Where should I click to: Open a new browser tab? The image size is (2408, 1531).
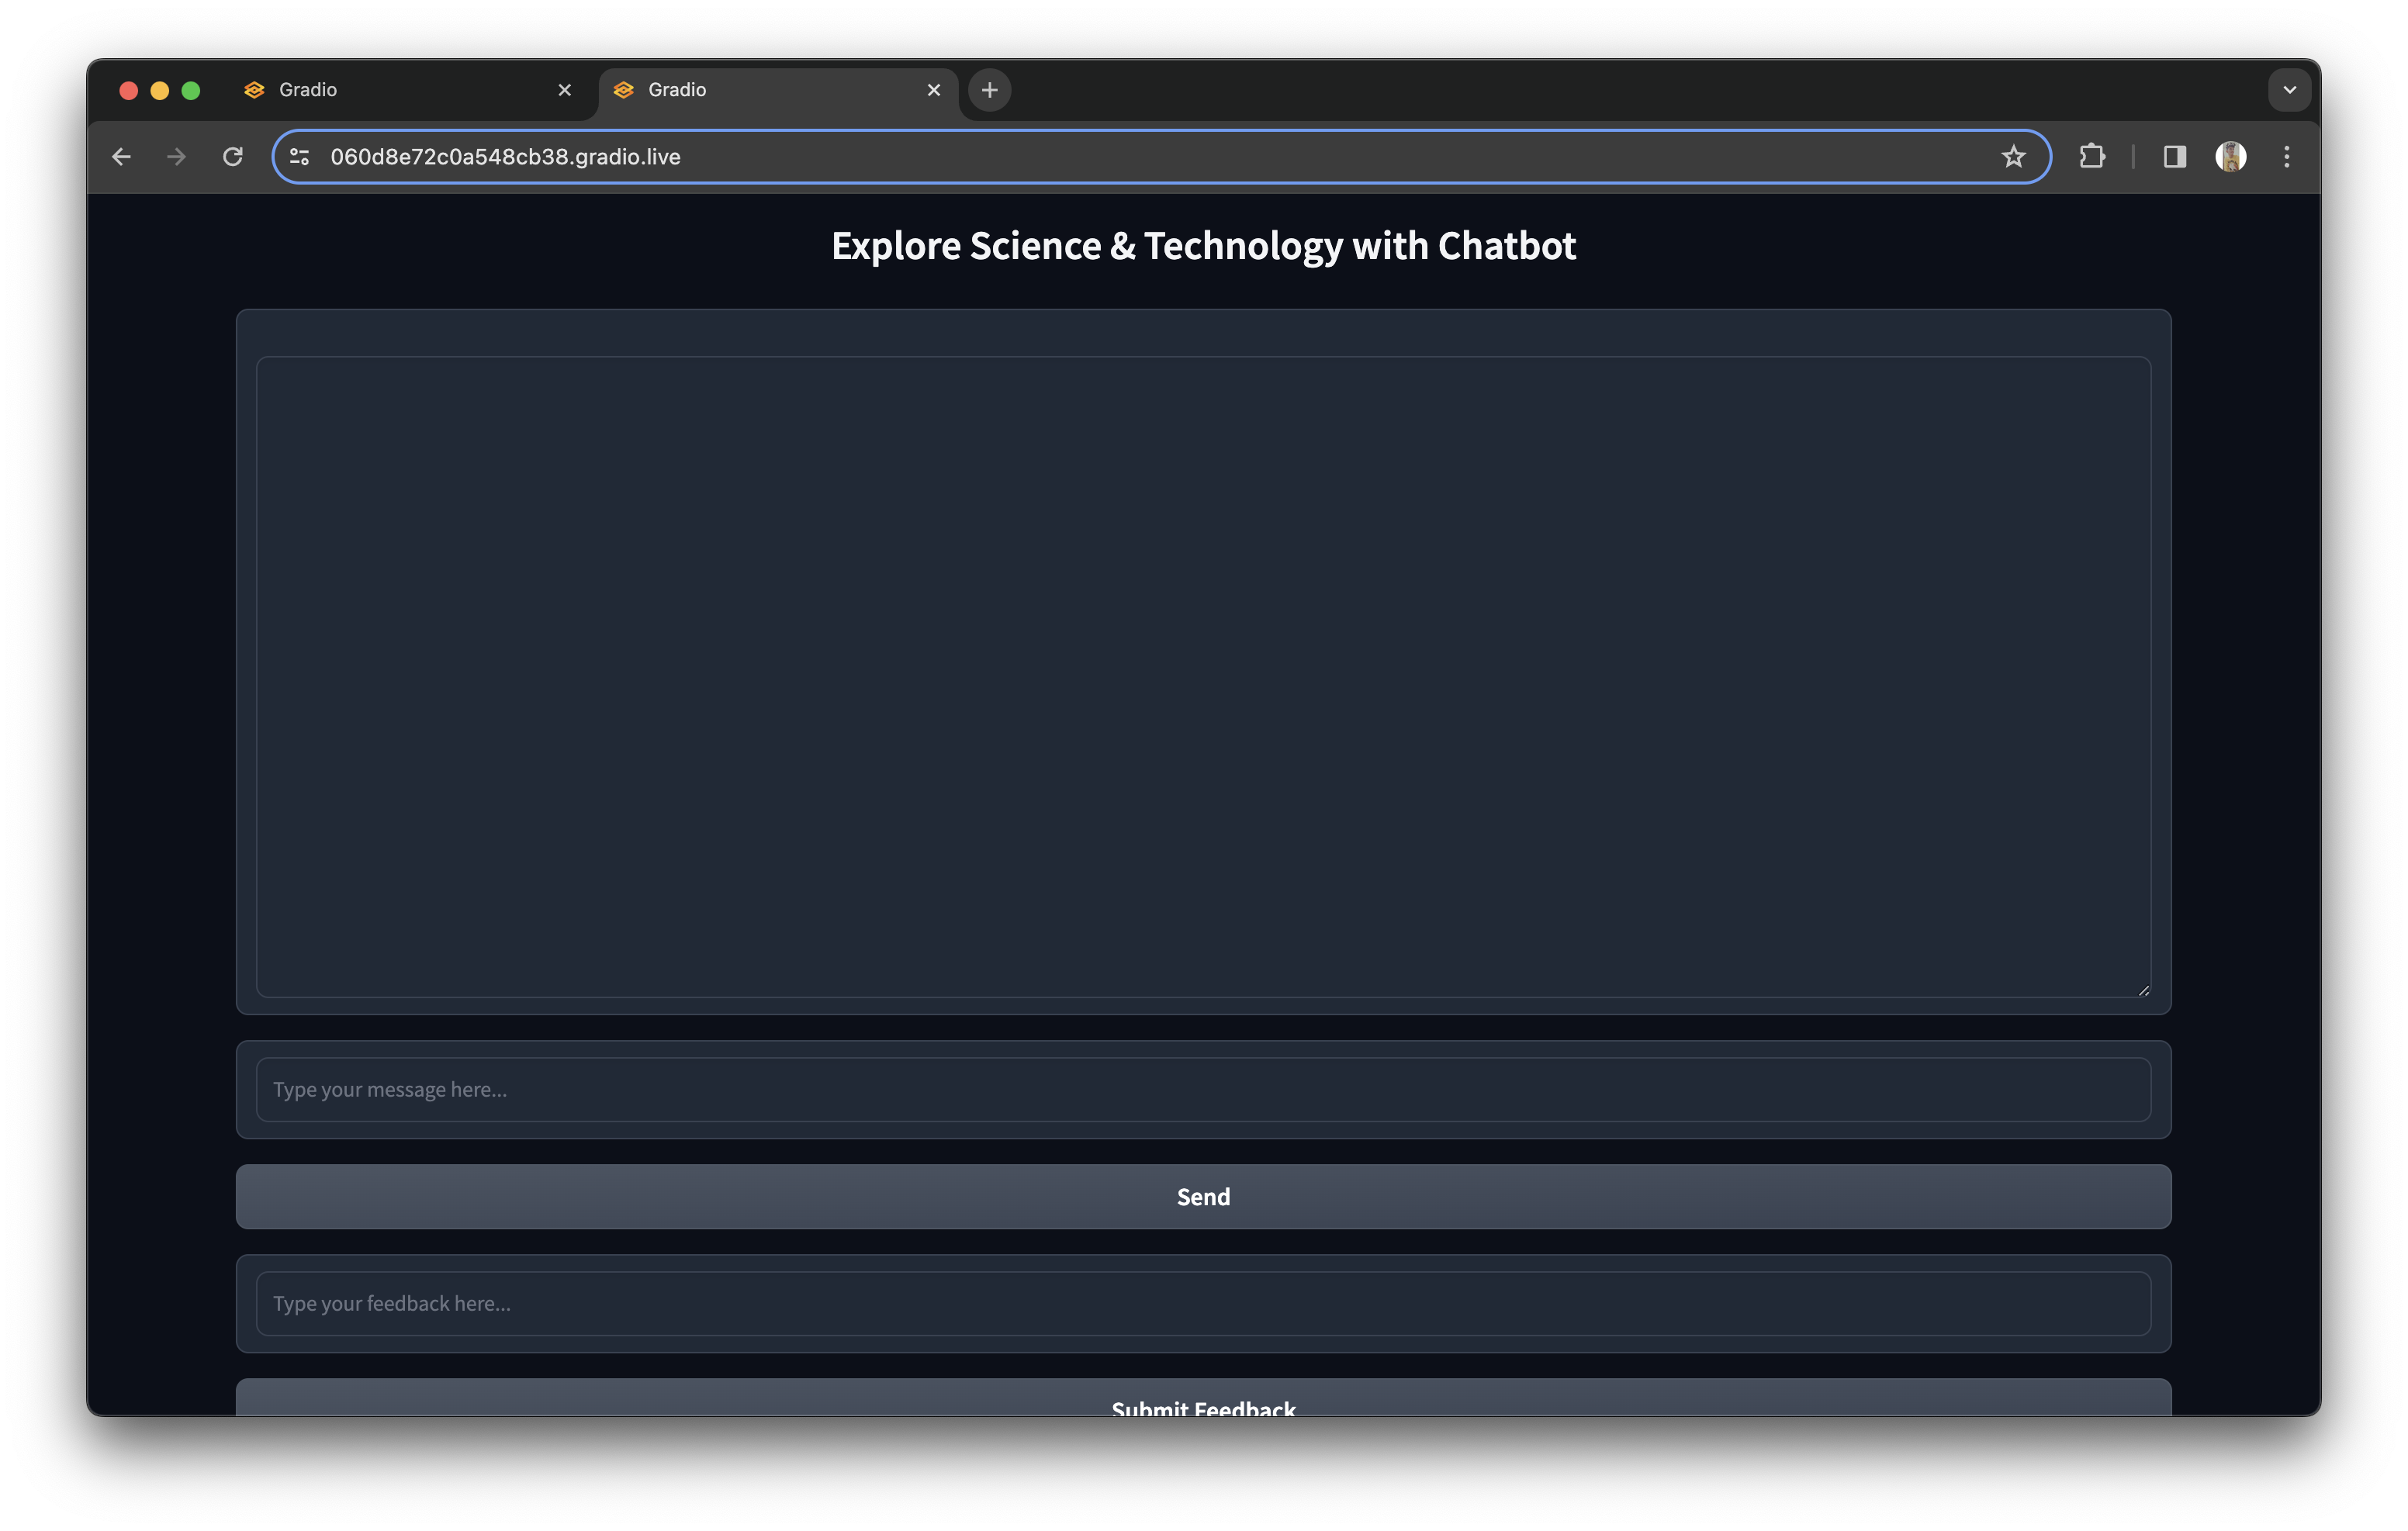pyautogui.click(x=990, y=90)
